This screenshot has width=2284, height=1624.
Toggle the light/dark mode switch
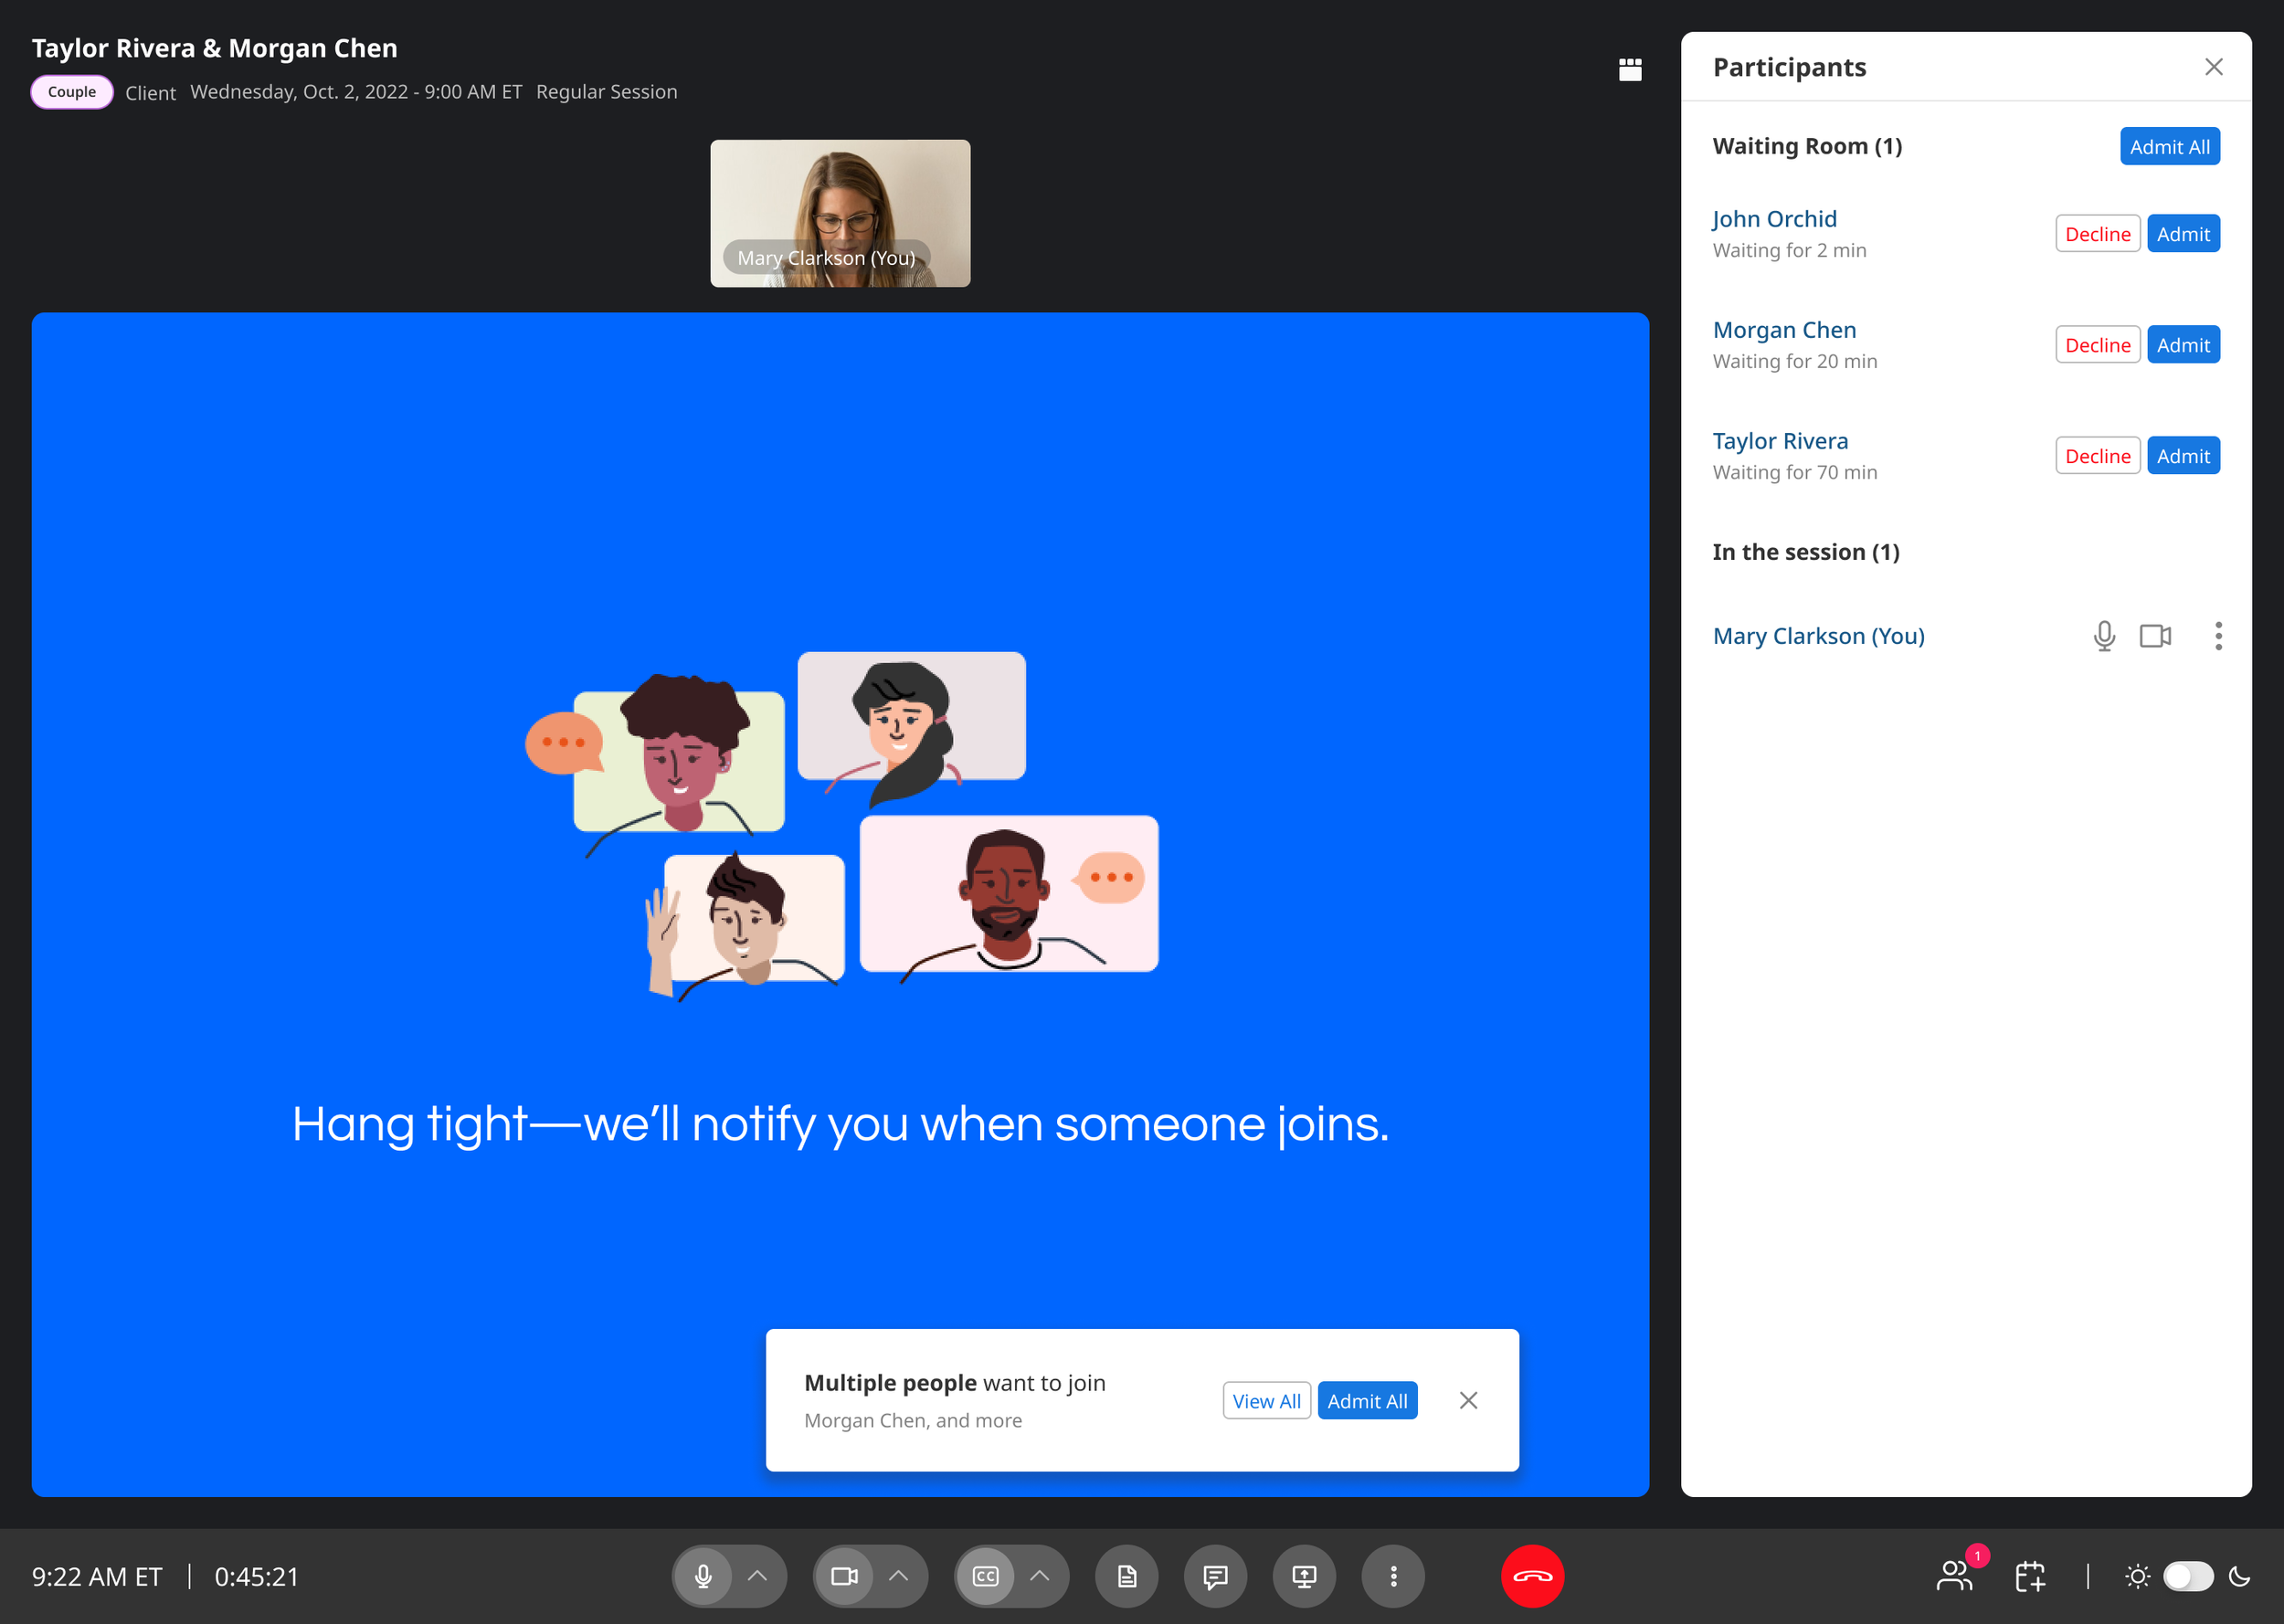coord(2188,1576)
